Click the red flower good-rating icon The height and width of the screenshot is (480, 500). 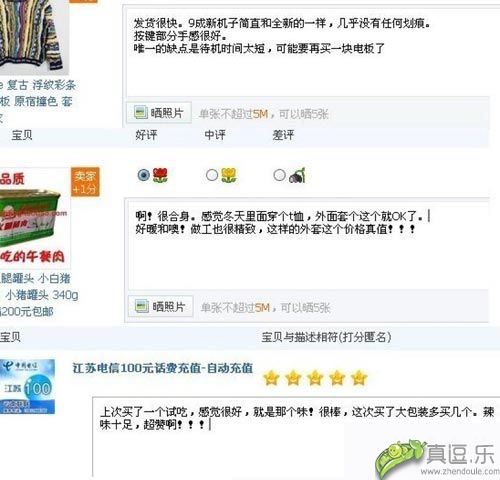[160, 175]
